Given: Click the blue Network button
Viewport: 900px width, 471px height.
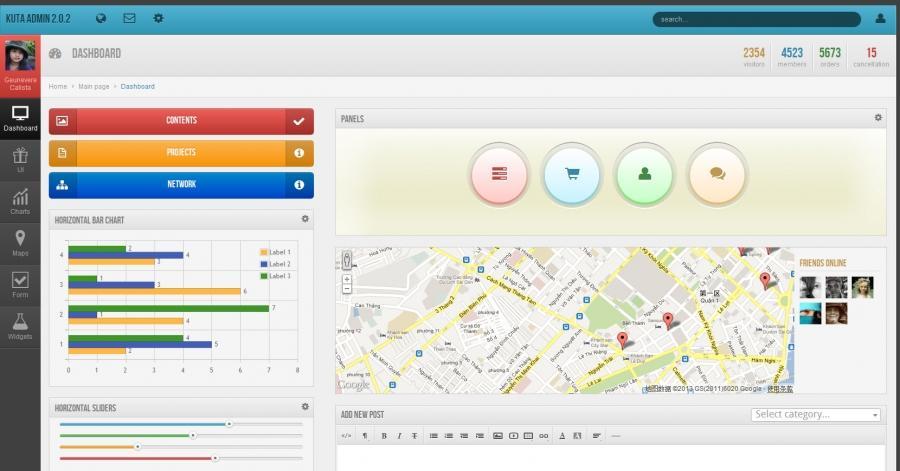Looking at the screenshot, I should [x=181, y=185].
